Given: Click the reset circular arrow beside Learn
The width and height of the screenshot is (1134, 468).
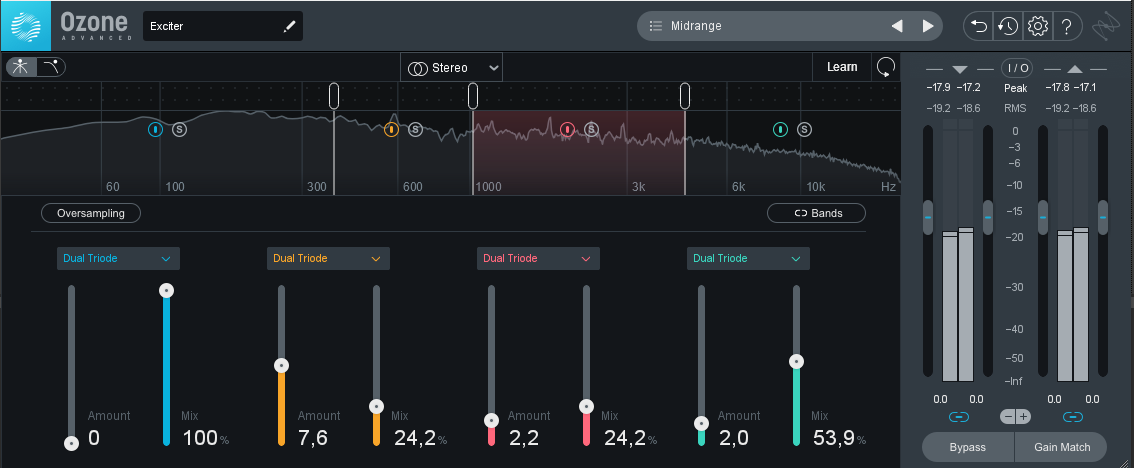Looking at the screenshot, I should [885, 67].
